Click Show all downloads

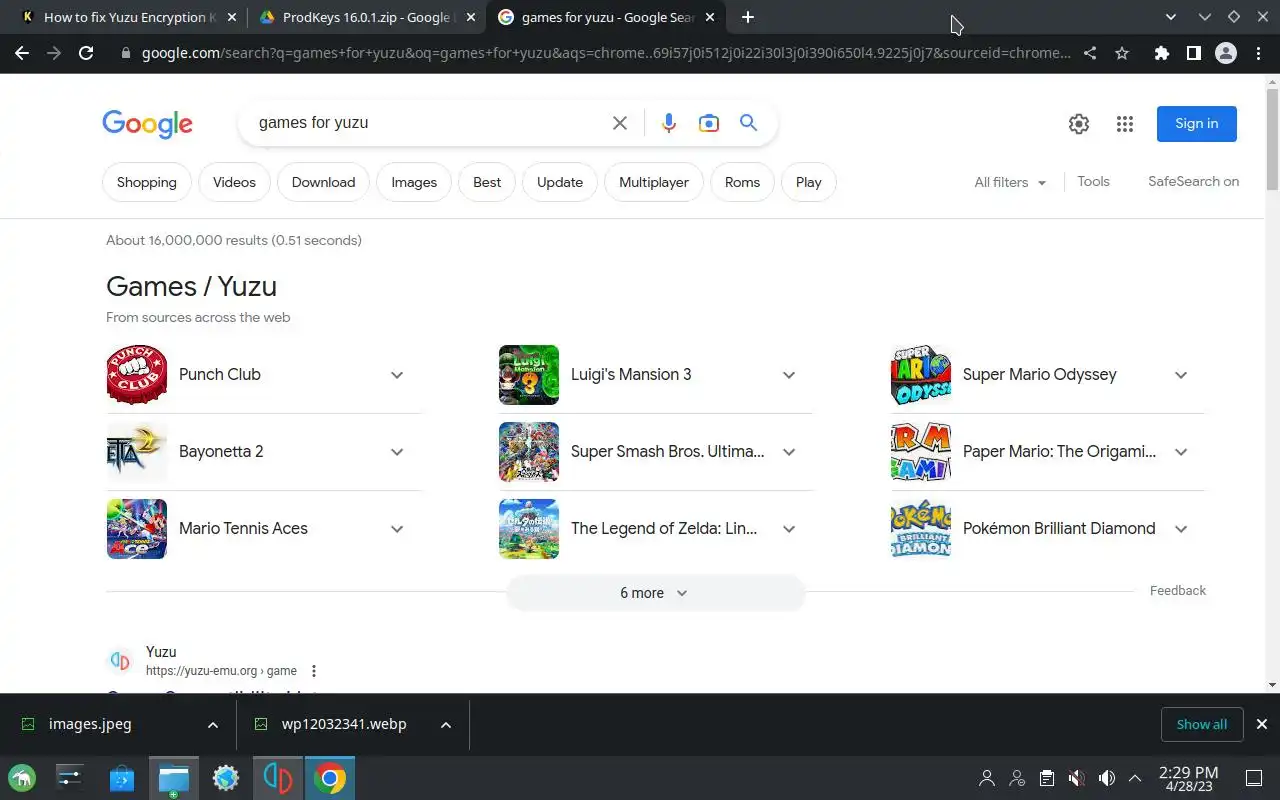[x=1202, y=724]
